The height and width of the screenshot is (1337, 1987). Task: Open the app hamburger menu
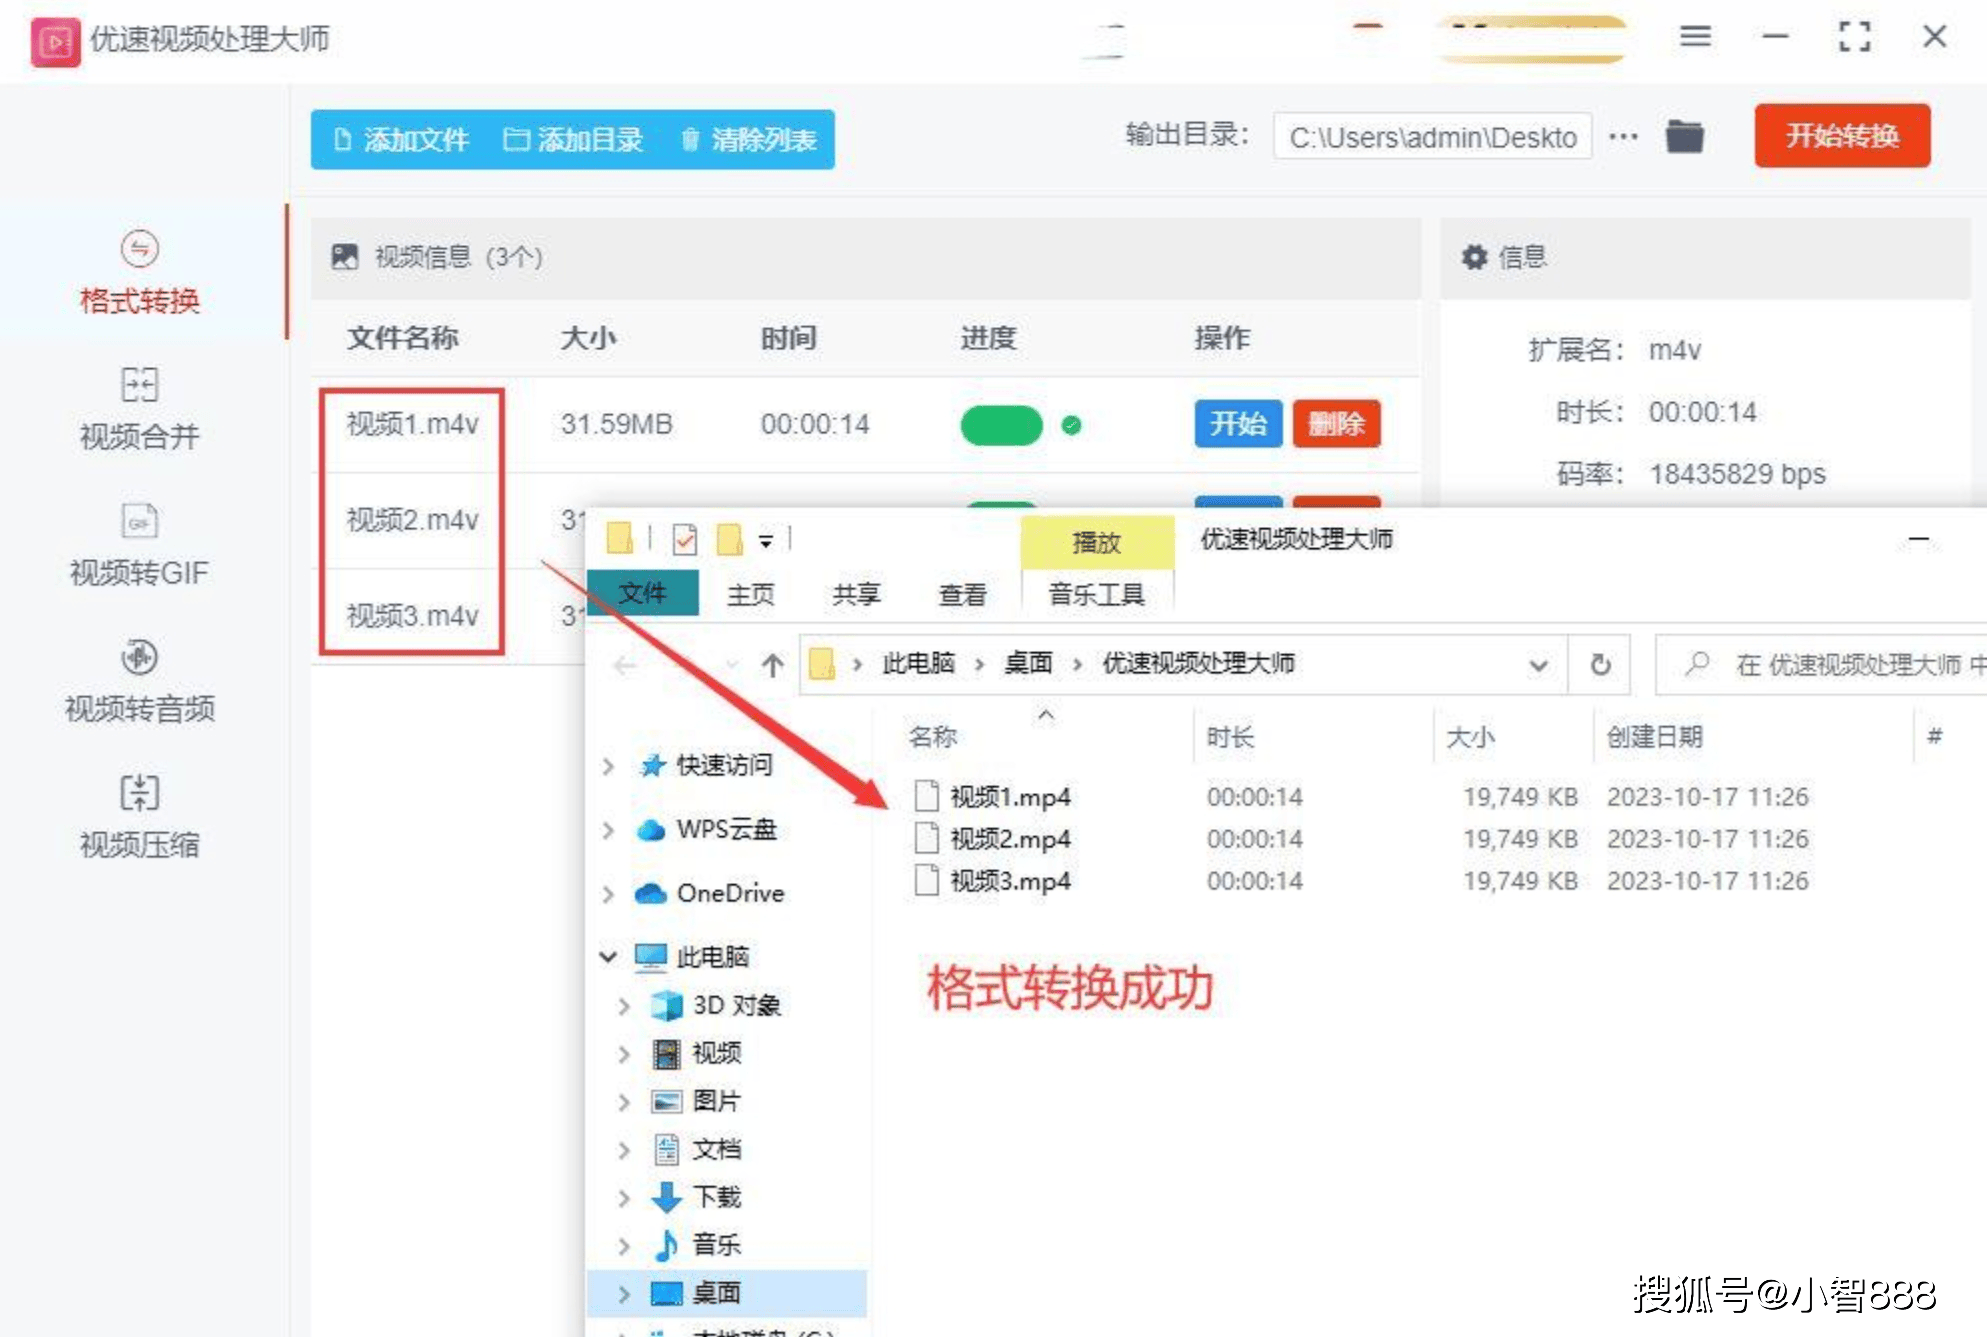click(1694, 37)
